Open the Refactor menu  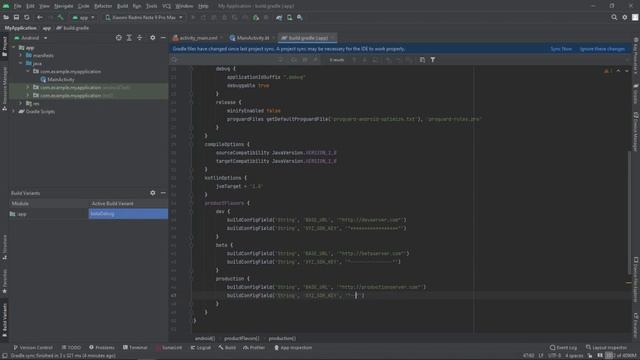[103, 6]
